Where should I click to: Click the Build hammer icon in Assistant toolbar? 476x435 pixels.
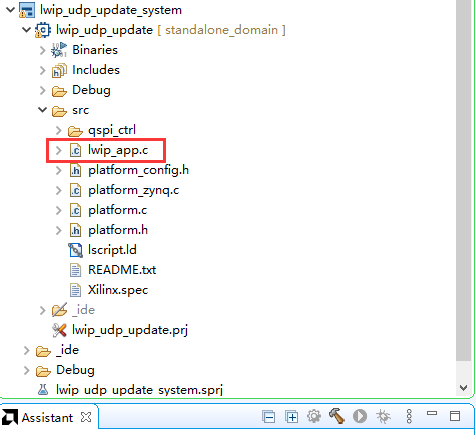point(337,416)
